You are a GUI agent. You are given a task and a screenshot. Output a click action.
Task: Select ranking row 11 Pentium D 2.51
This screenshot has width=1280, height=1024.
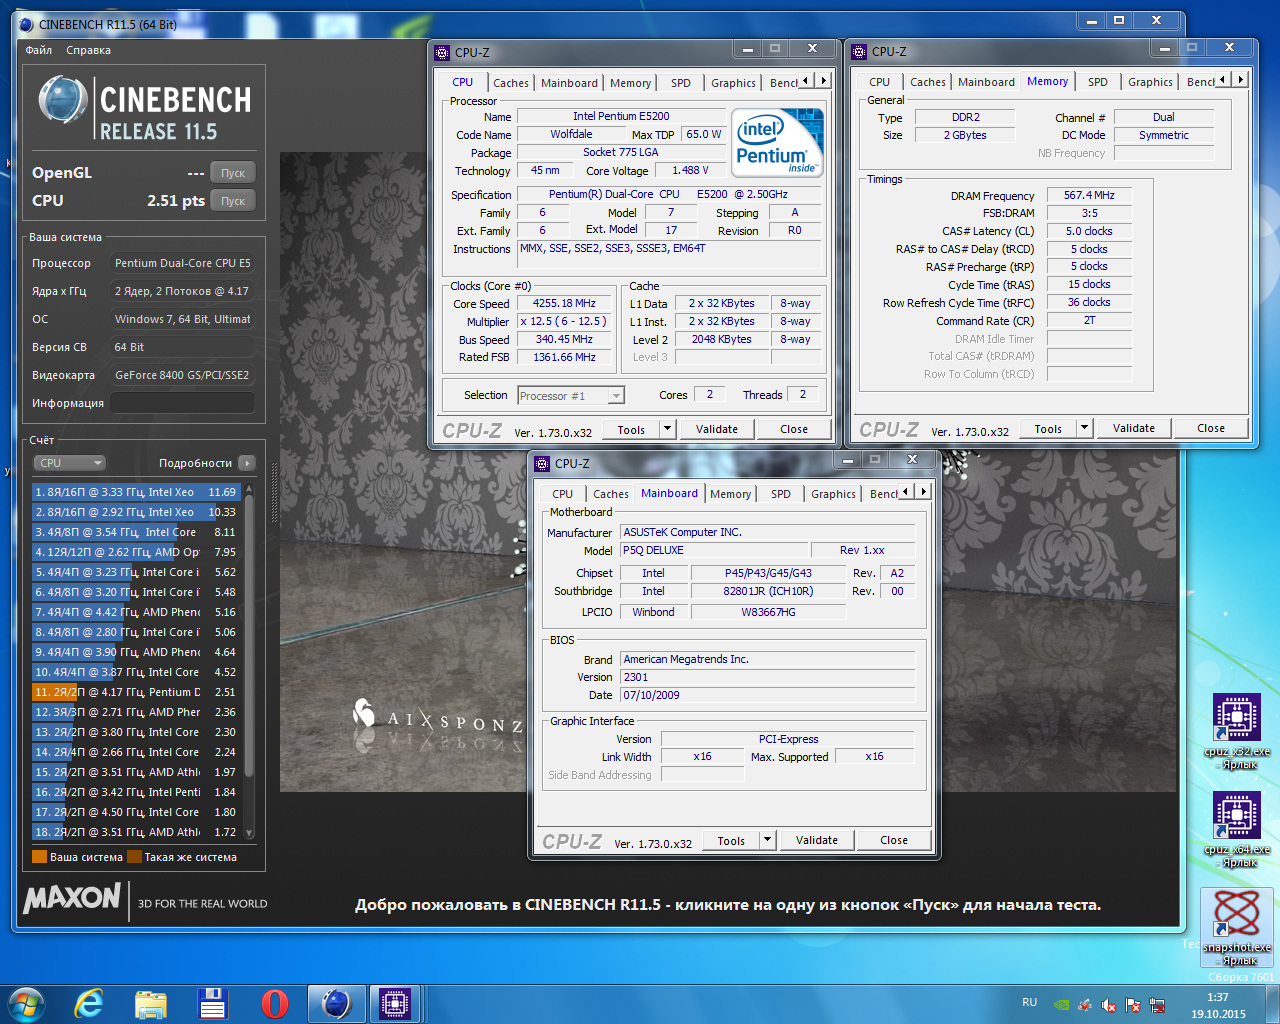[x=137, y=692]
